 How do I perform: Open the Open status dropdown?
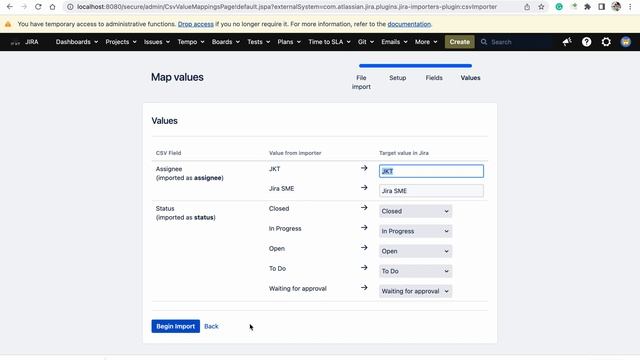point(415,251)
